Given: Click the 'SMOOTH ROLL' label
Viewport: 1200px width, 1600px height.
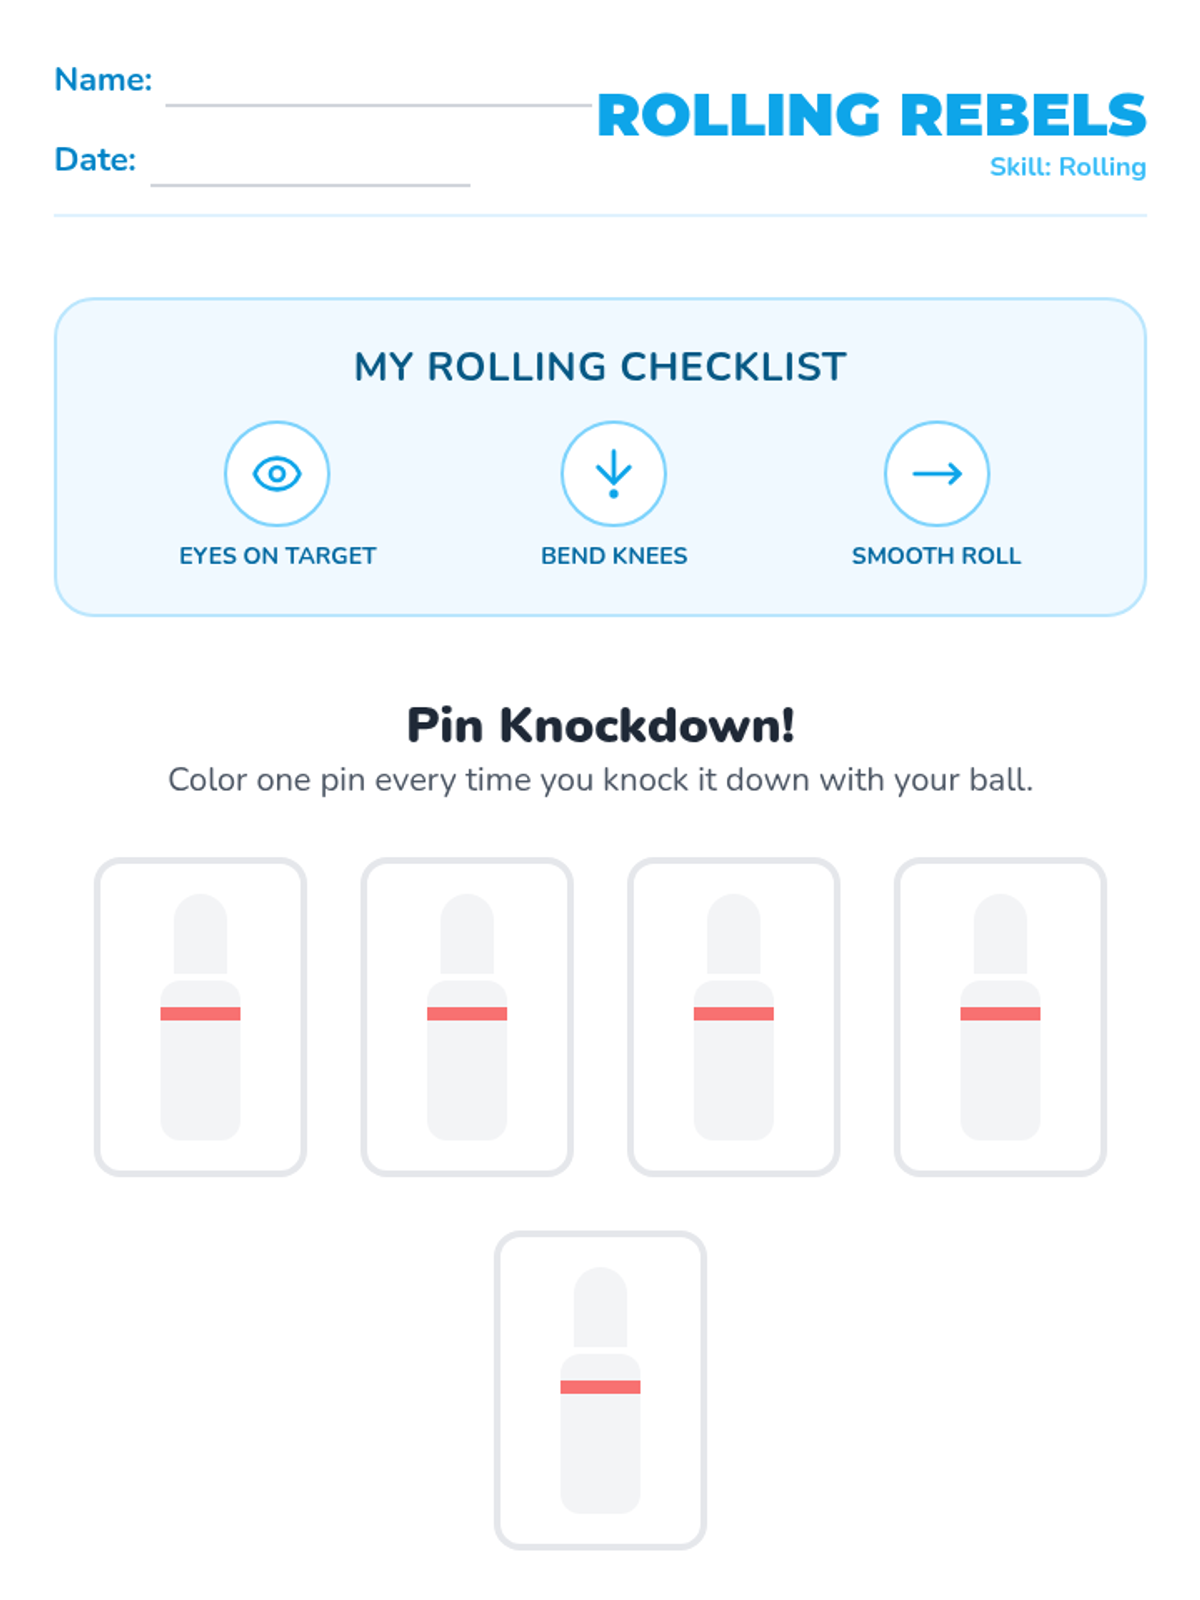Looking at the screenshot, I should [x=936, y=556].
